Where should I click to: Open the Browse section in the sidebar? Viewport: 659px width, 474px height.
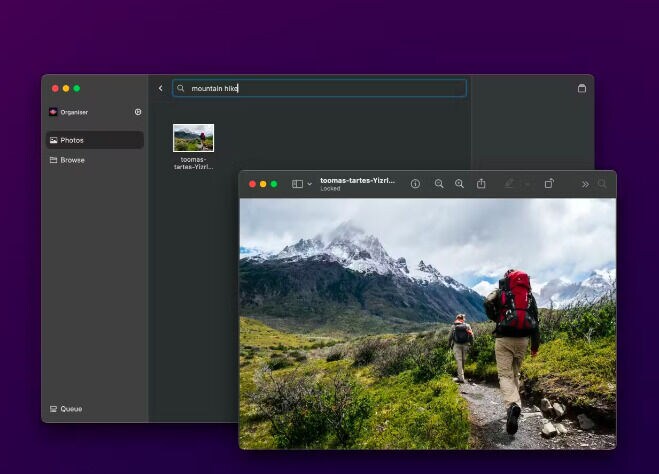95,160
